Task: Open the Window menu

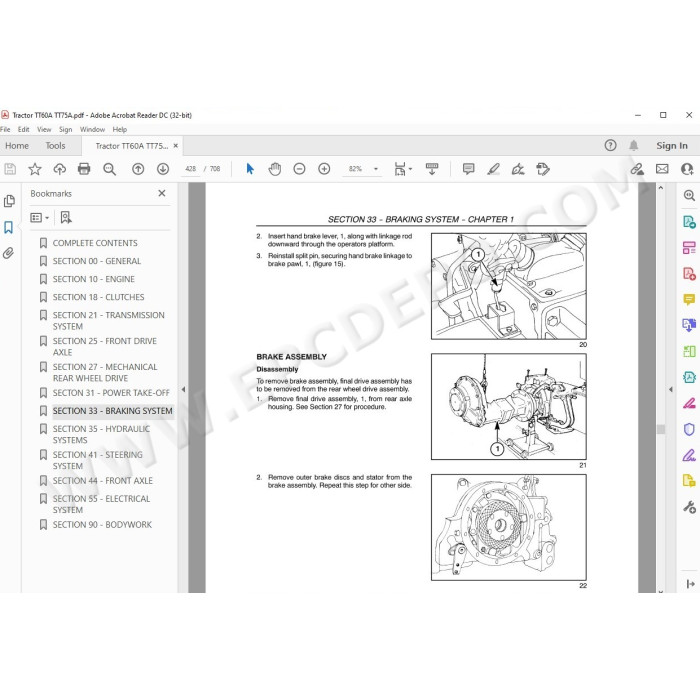Action: 92,129
